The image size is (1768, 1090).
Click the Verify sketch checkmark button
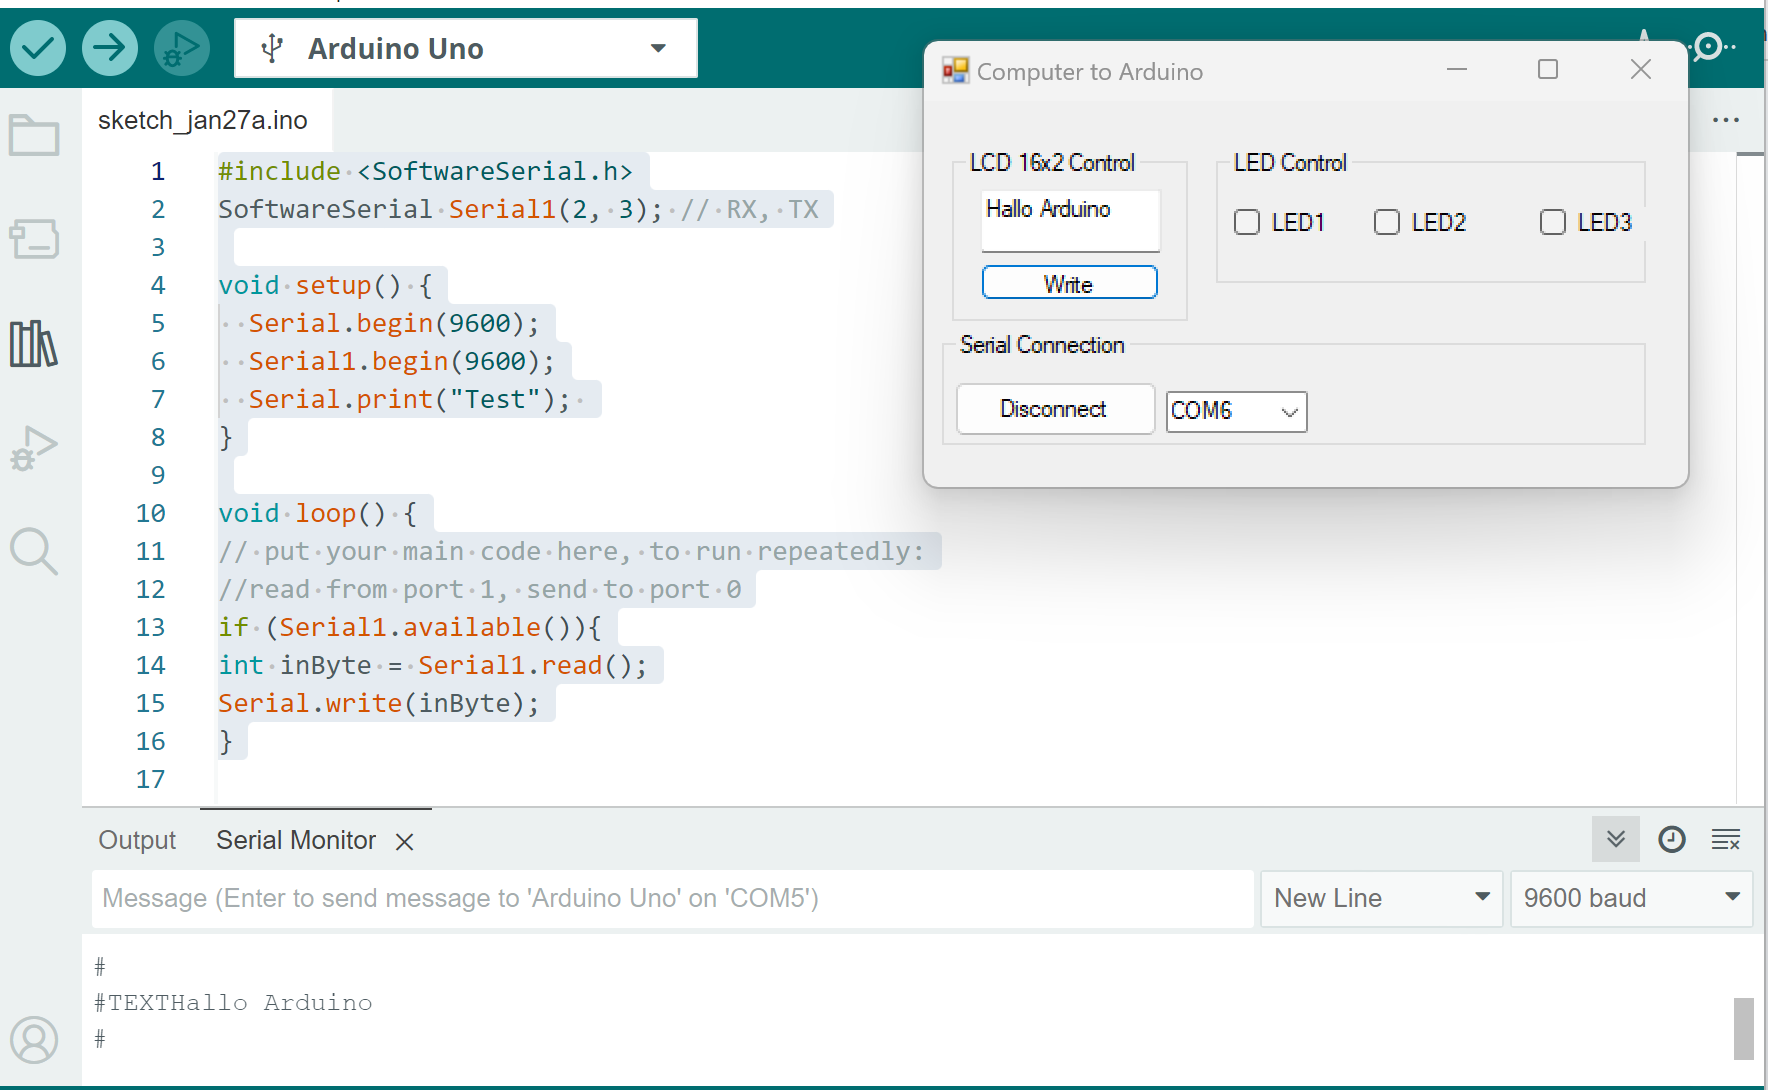tap(38, 48)
